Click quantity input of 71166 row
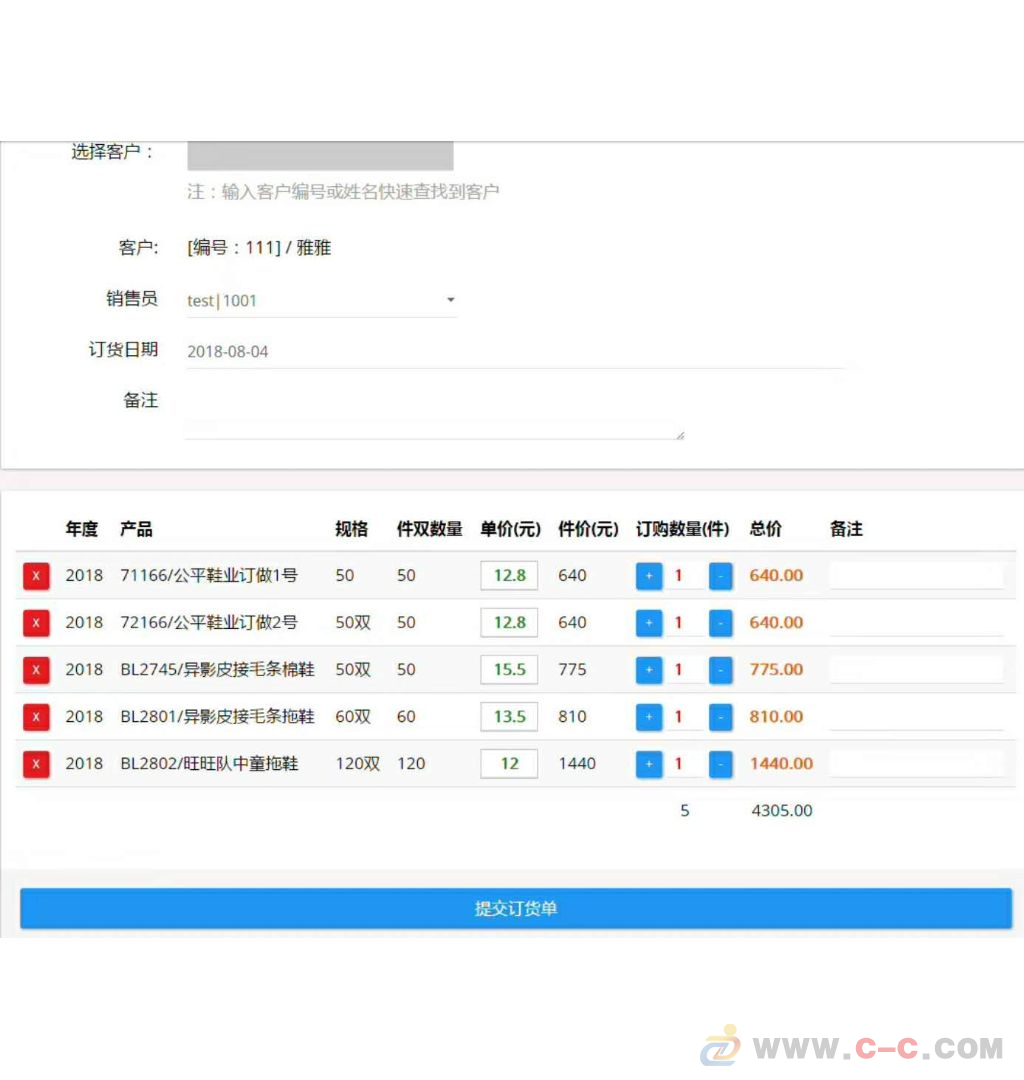Screen dimensions: 1024x1080 pos(684,576)
